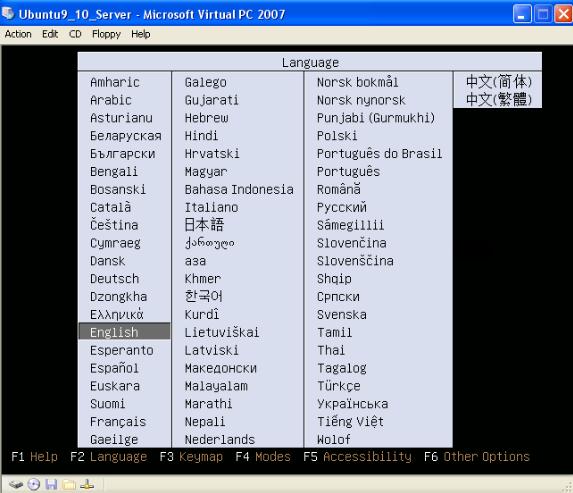Click F5 Accessibility option
This screenshot has height=493, width=573.
tap(357, 456)
